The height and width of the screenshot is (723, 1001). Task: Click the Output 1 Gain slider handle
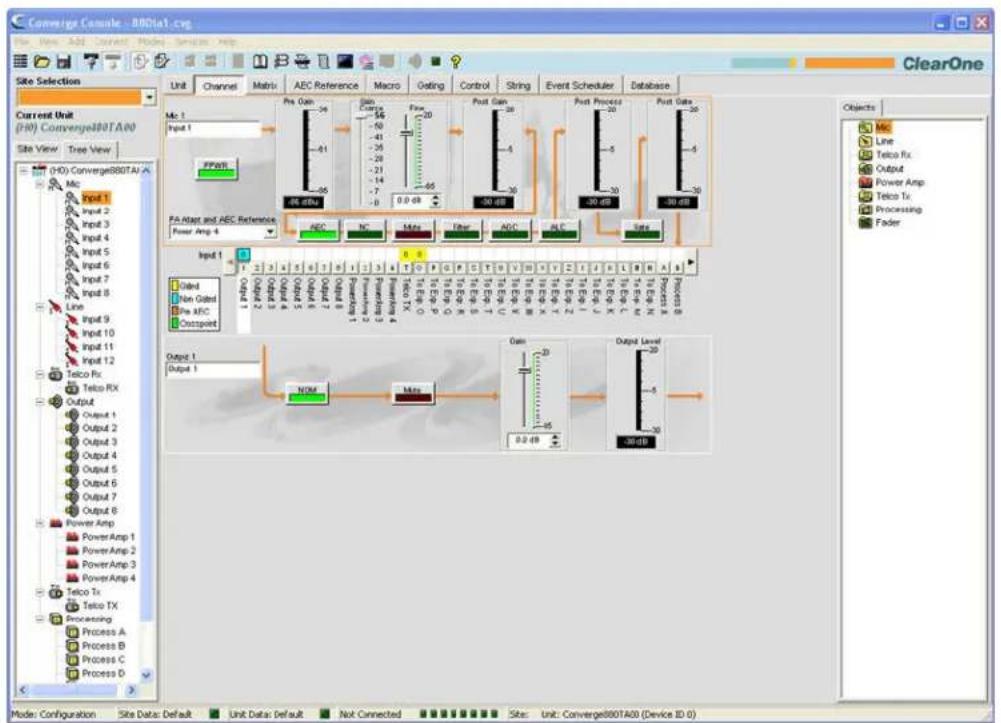(x=525, y=371)
